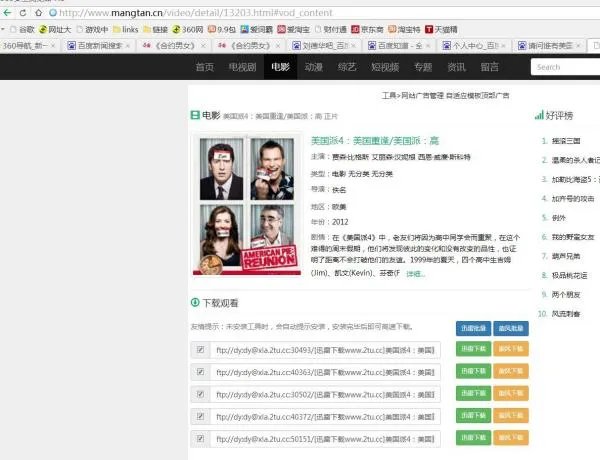Close the 刘德华吧 browser tab
600x460 pixels.
354,46
